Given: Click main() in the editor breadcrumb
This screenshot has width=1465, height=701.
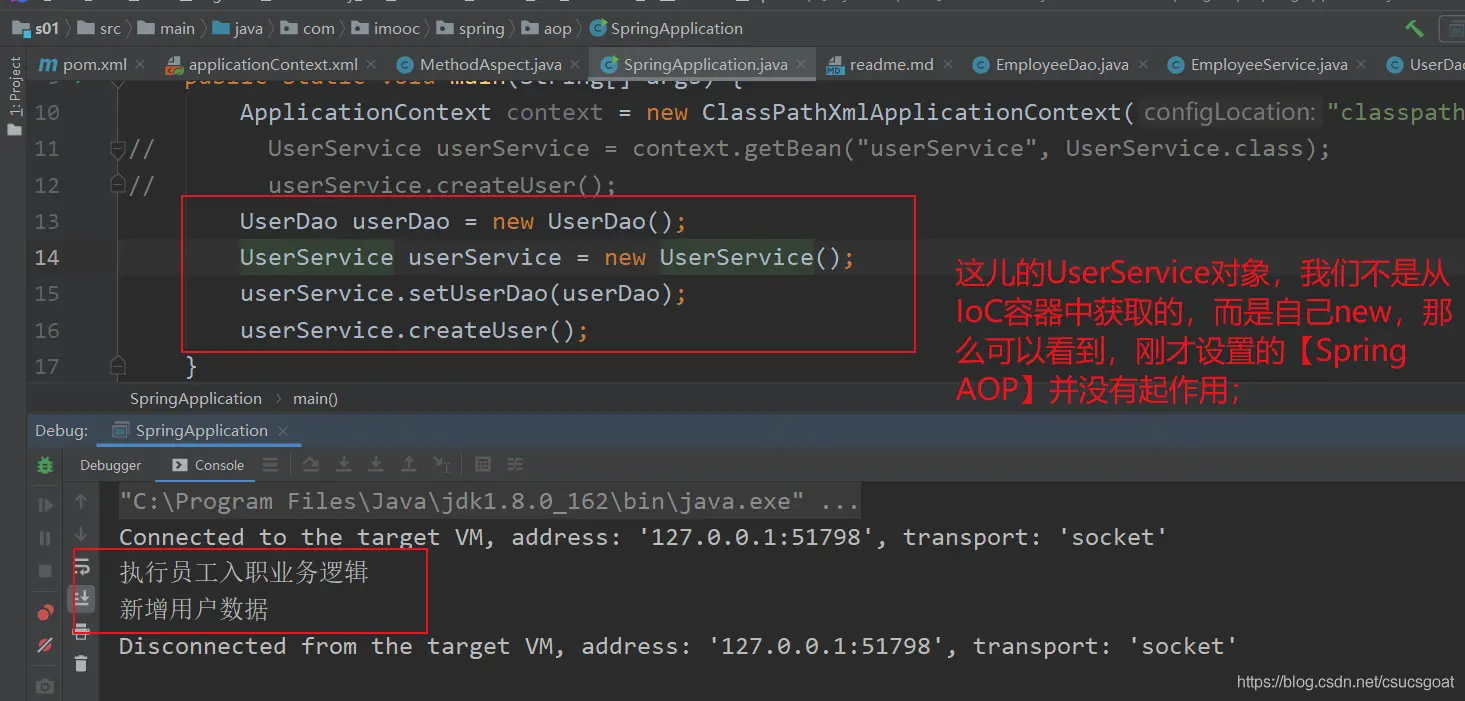Looking at the screenshot, I should pos(315,398).
